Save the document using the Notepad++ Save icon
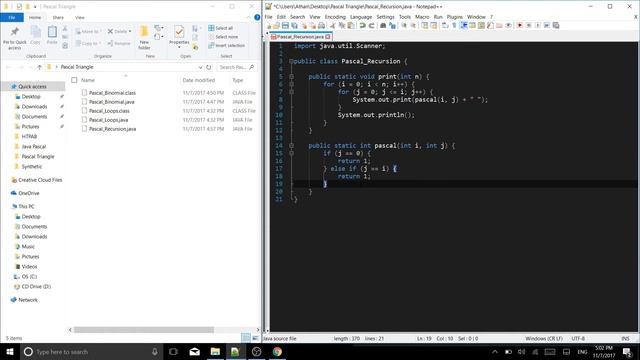 pyautogui.click(x=285, y=25)
